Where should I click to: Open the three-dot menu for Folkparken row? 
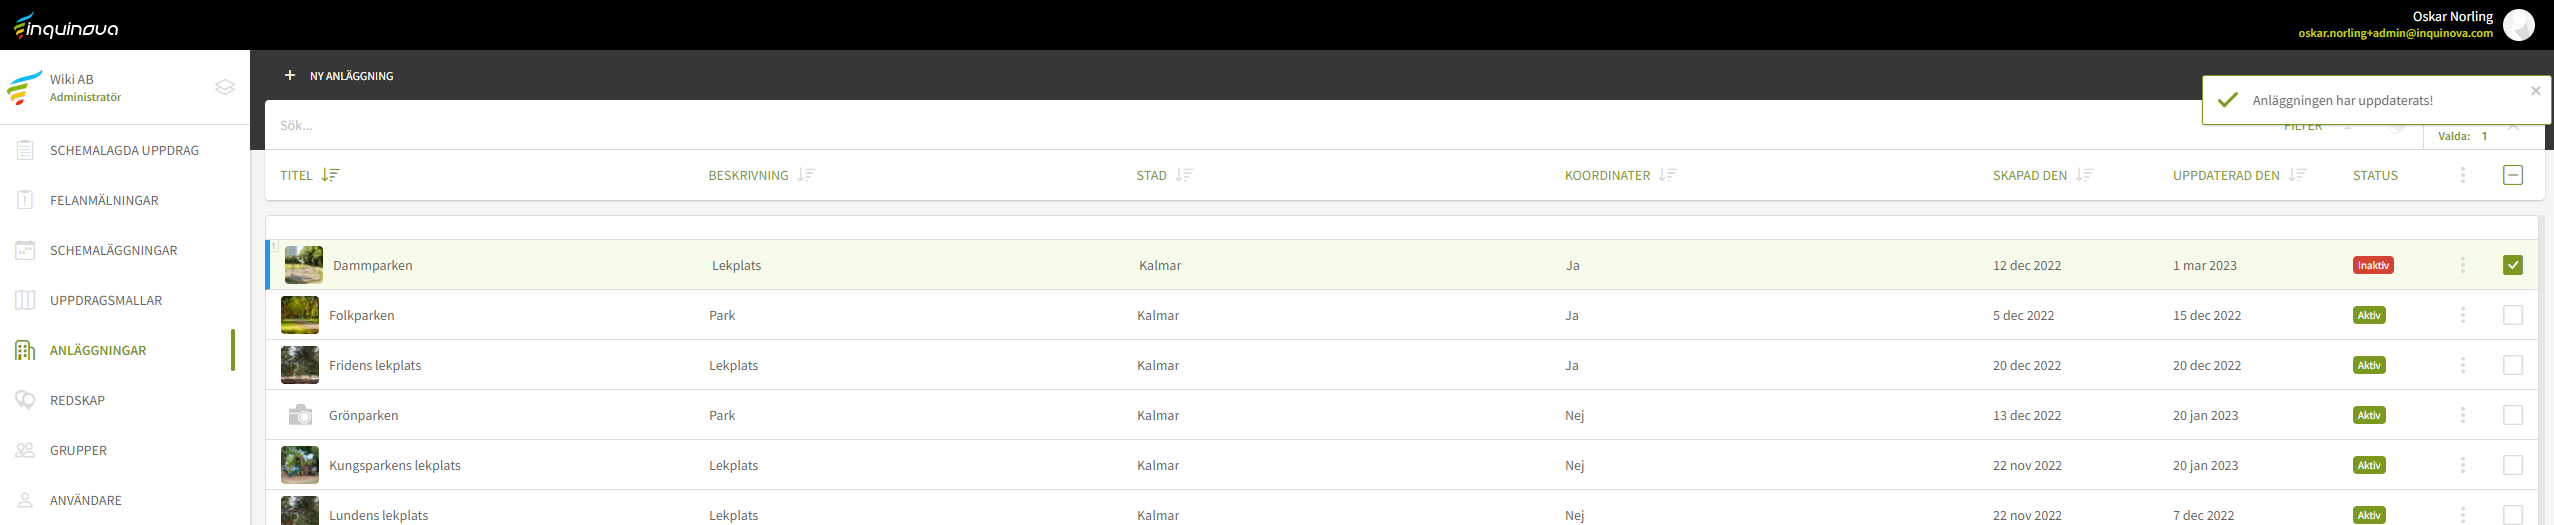[x=2462, y=315]
